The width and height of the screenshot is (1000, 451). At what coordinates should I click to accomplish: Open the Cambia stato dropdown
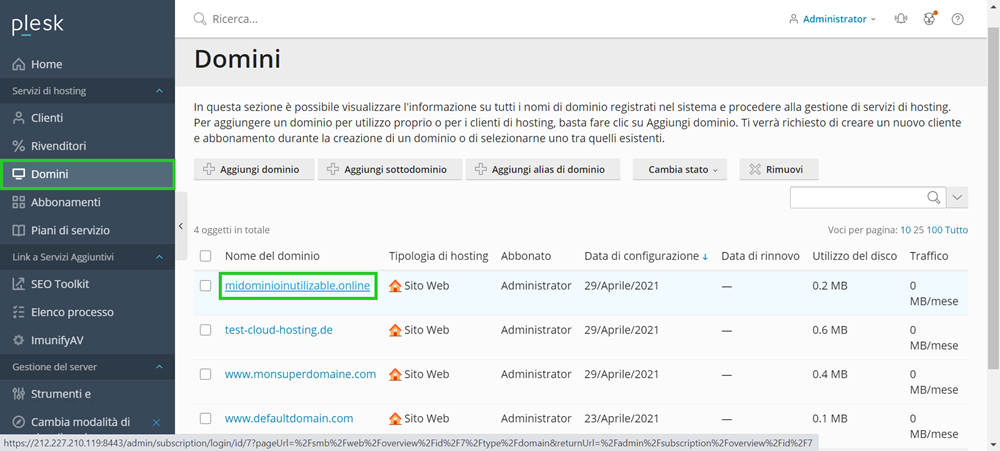point(680,170)
